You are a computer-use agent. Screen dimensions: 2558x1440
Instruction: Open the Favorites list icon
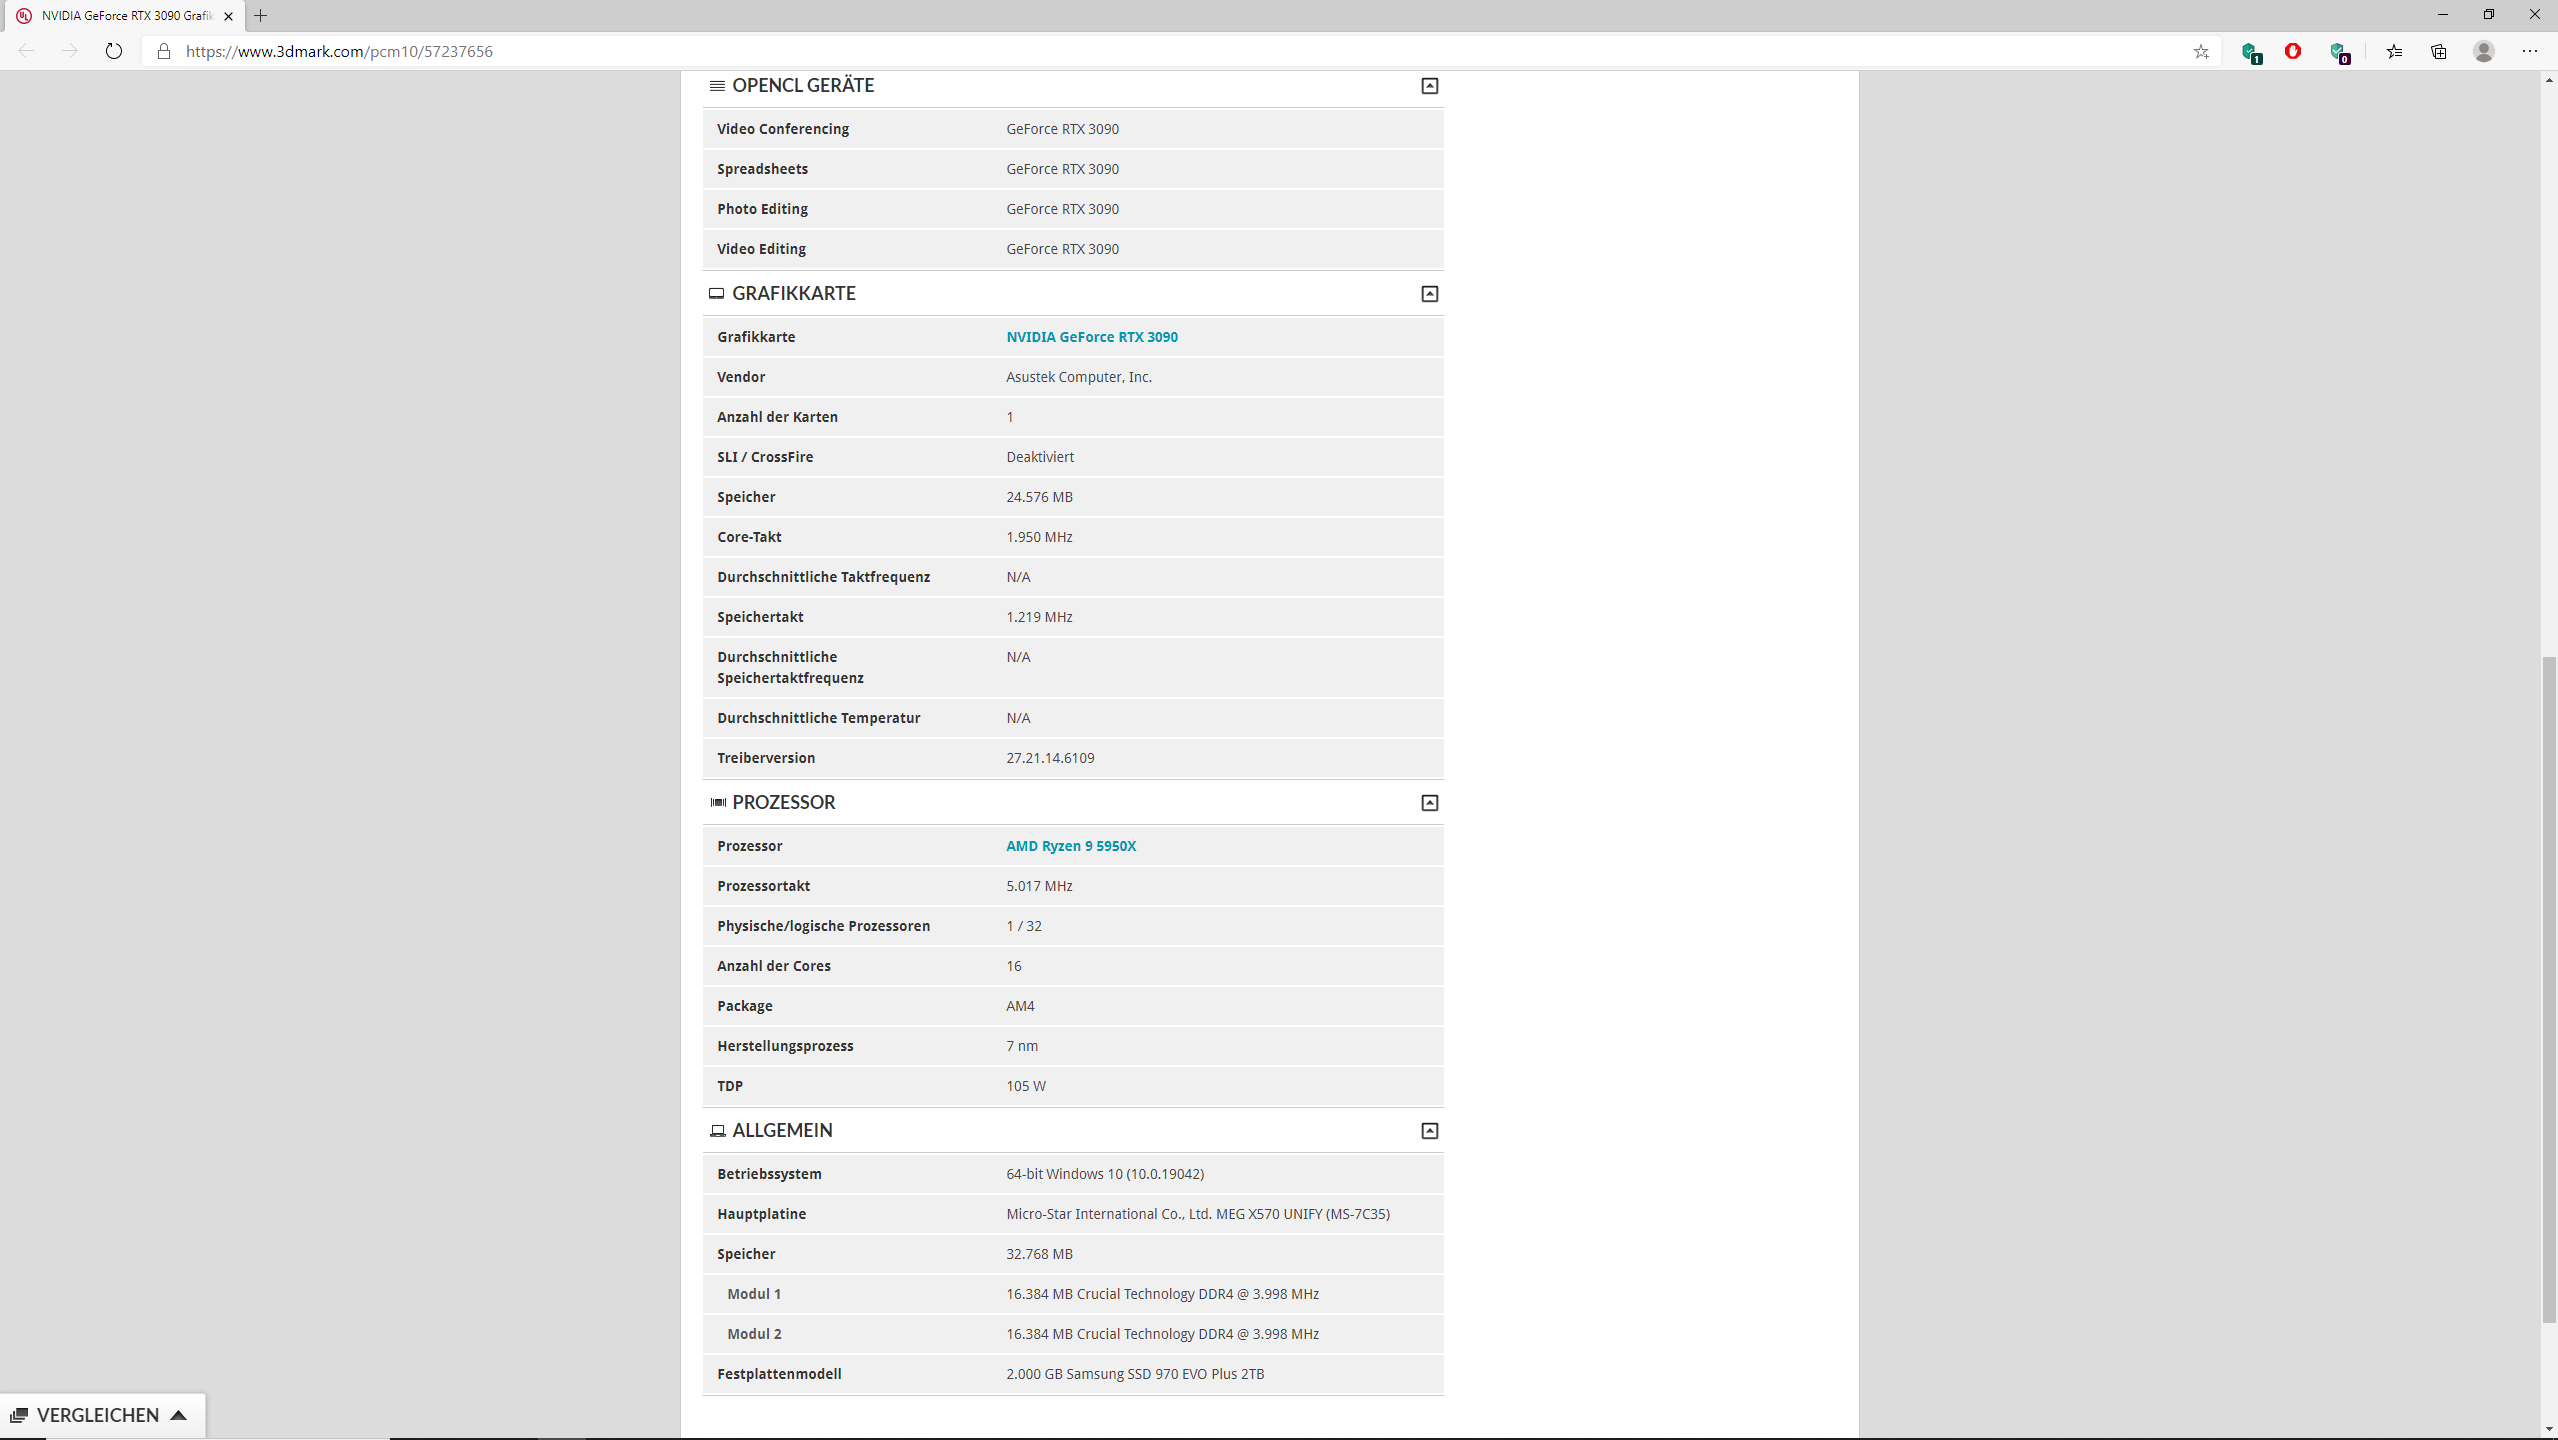click(2394, 51)
